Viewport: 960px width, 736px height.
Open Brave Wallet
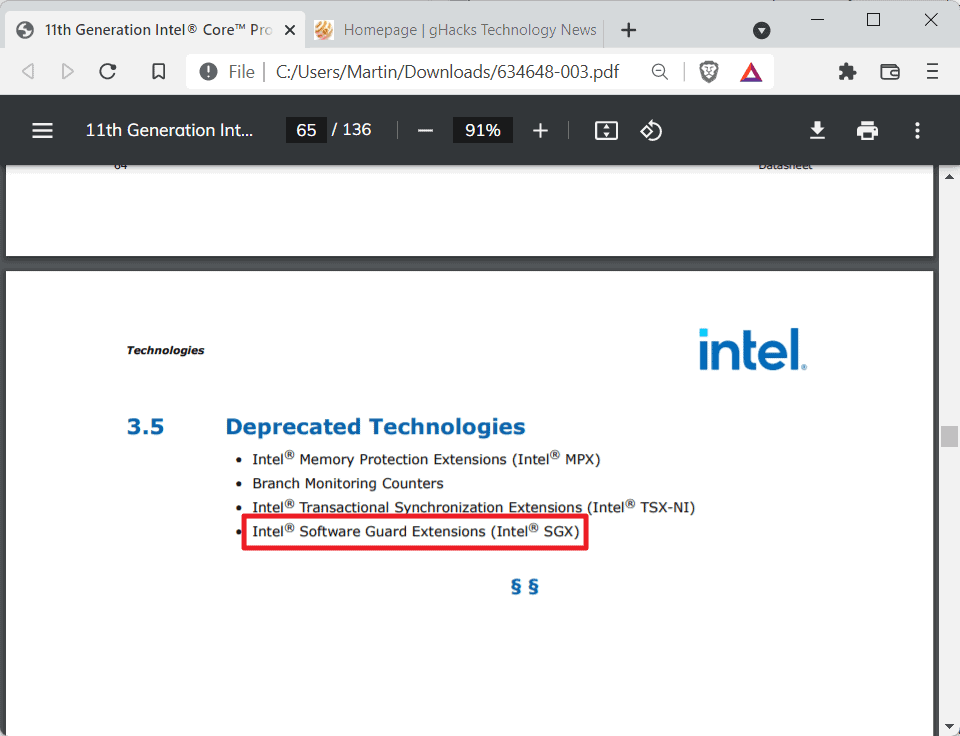889,71
